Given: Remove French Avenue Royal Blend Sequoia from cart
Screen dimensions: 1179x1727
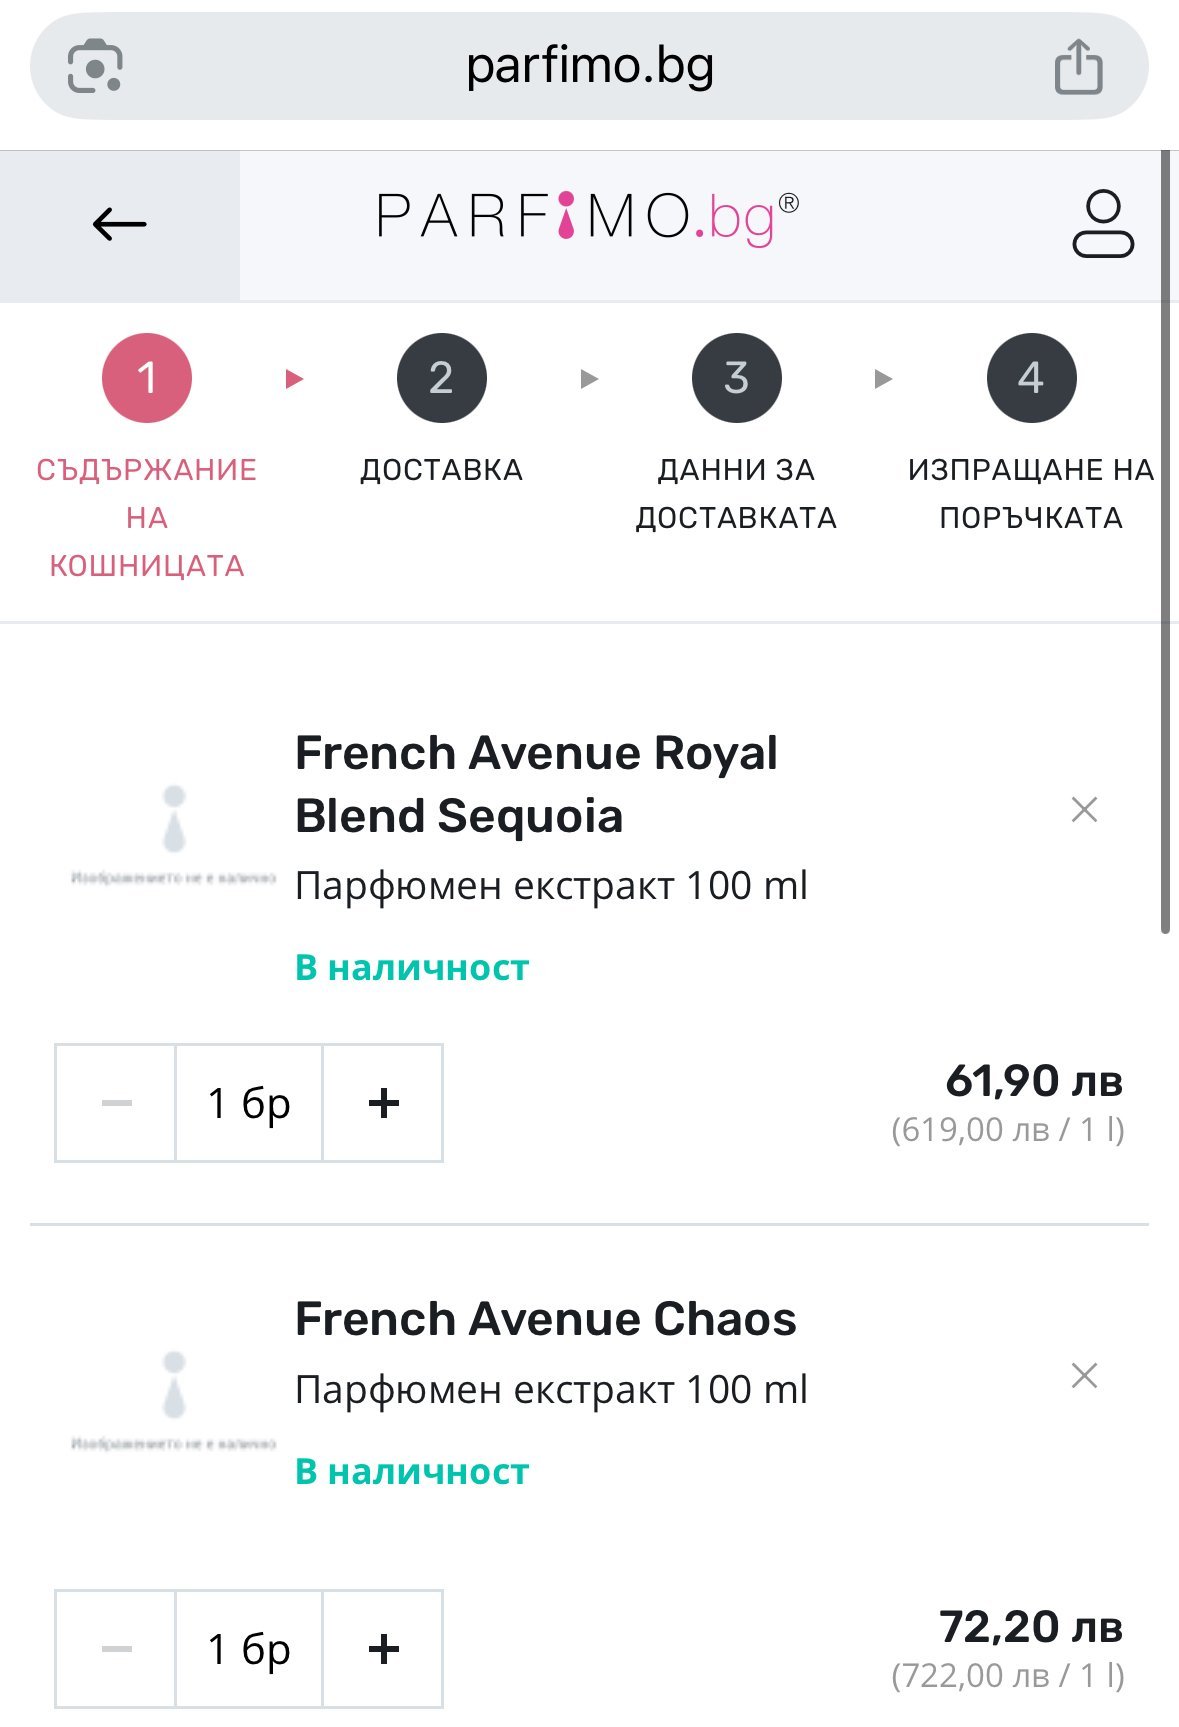Looking at the screenshot, I should (x=1084, y=809).
